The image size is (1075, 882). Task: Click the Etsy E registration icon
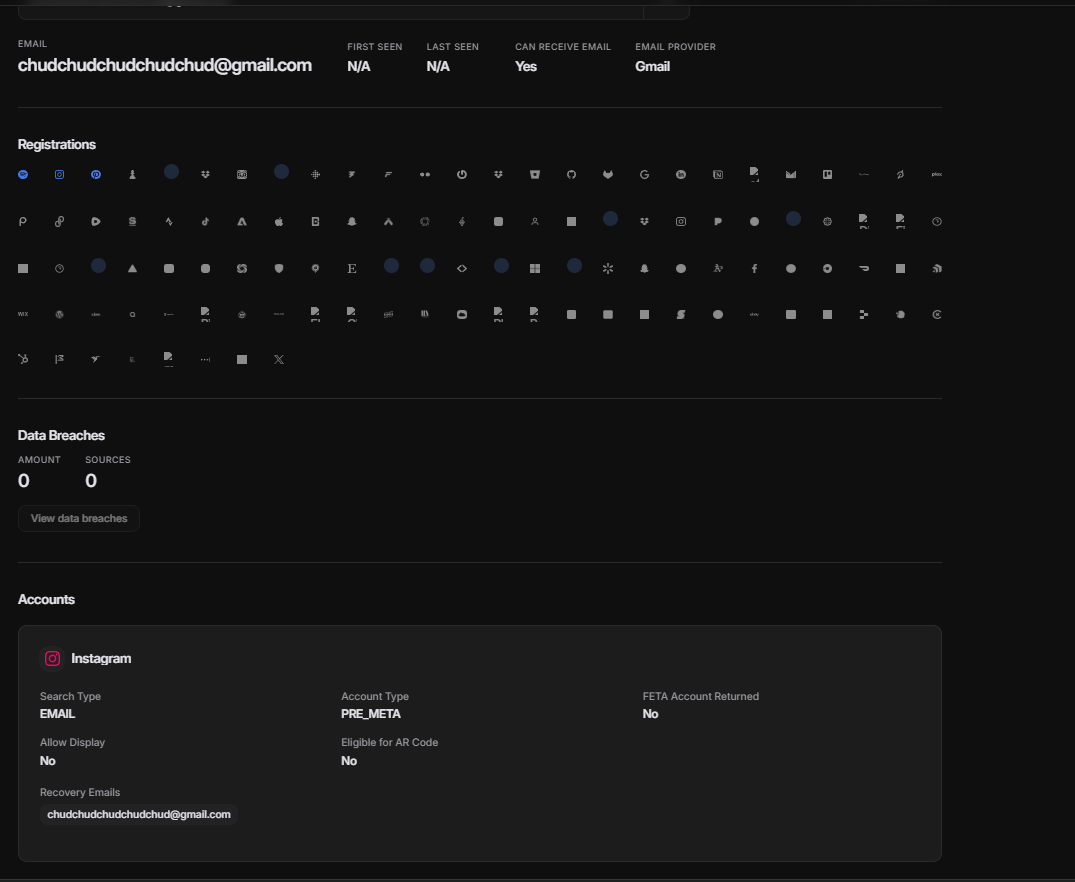[x=352, y=269]
